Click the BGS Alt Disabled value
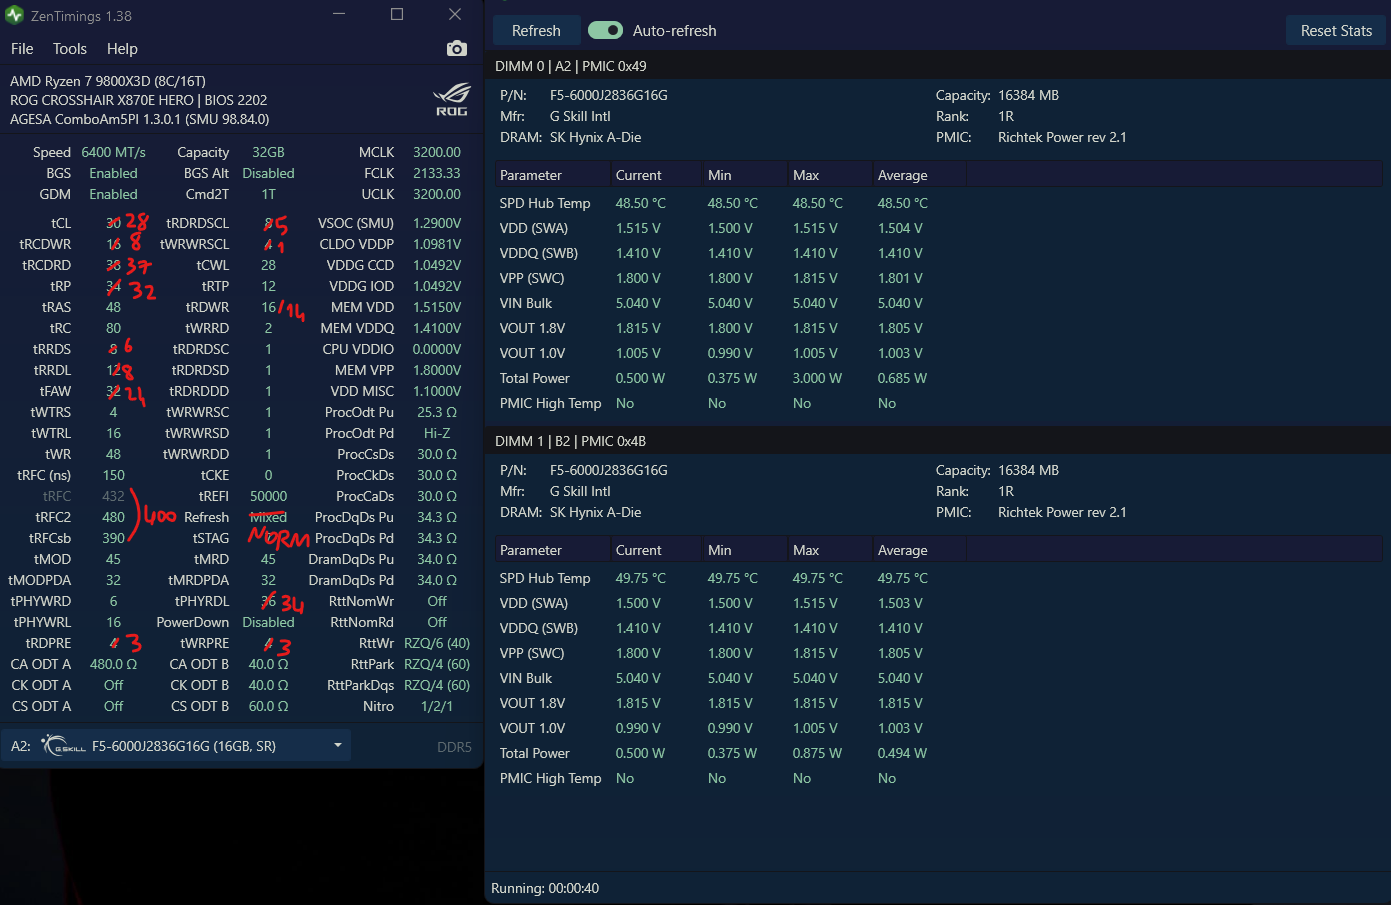This screenshot has height=905, width=1391. [x=268, y=173]
